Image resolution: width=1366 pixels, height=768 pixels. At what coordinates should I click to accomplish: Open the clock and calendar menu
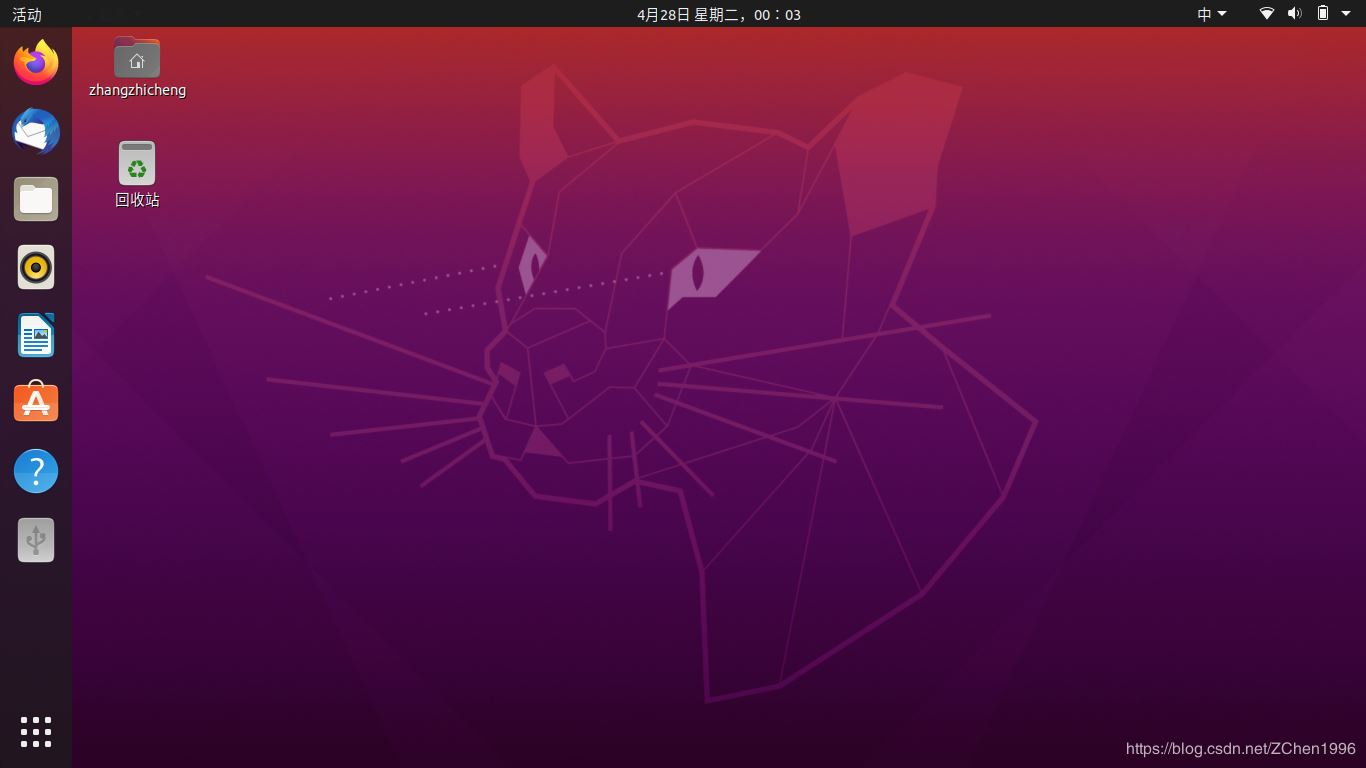(x=719, y=14)
